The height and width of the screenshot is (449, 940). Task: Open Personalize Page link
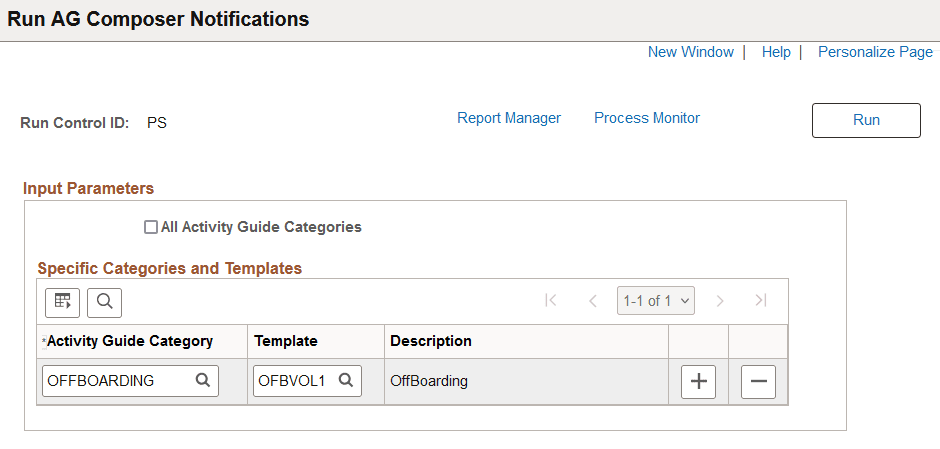point(875,52)
